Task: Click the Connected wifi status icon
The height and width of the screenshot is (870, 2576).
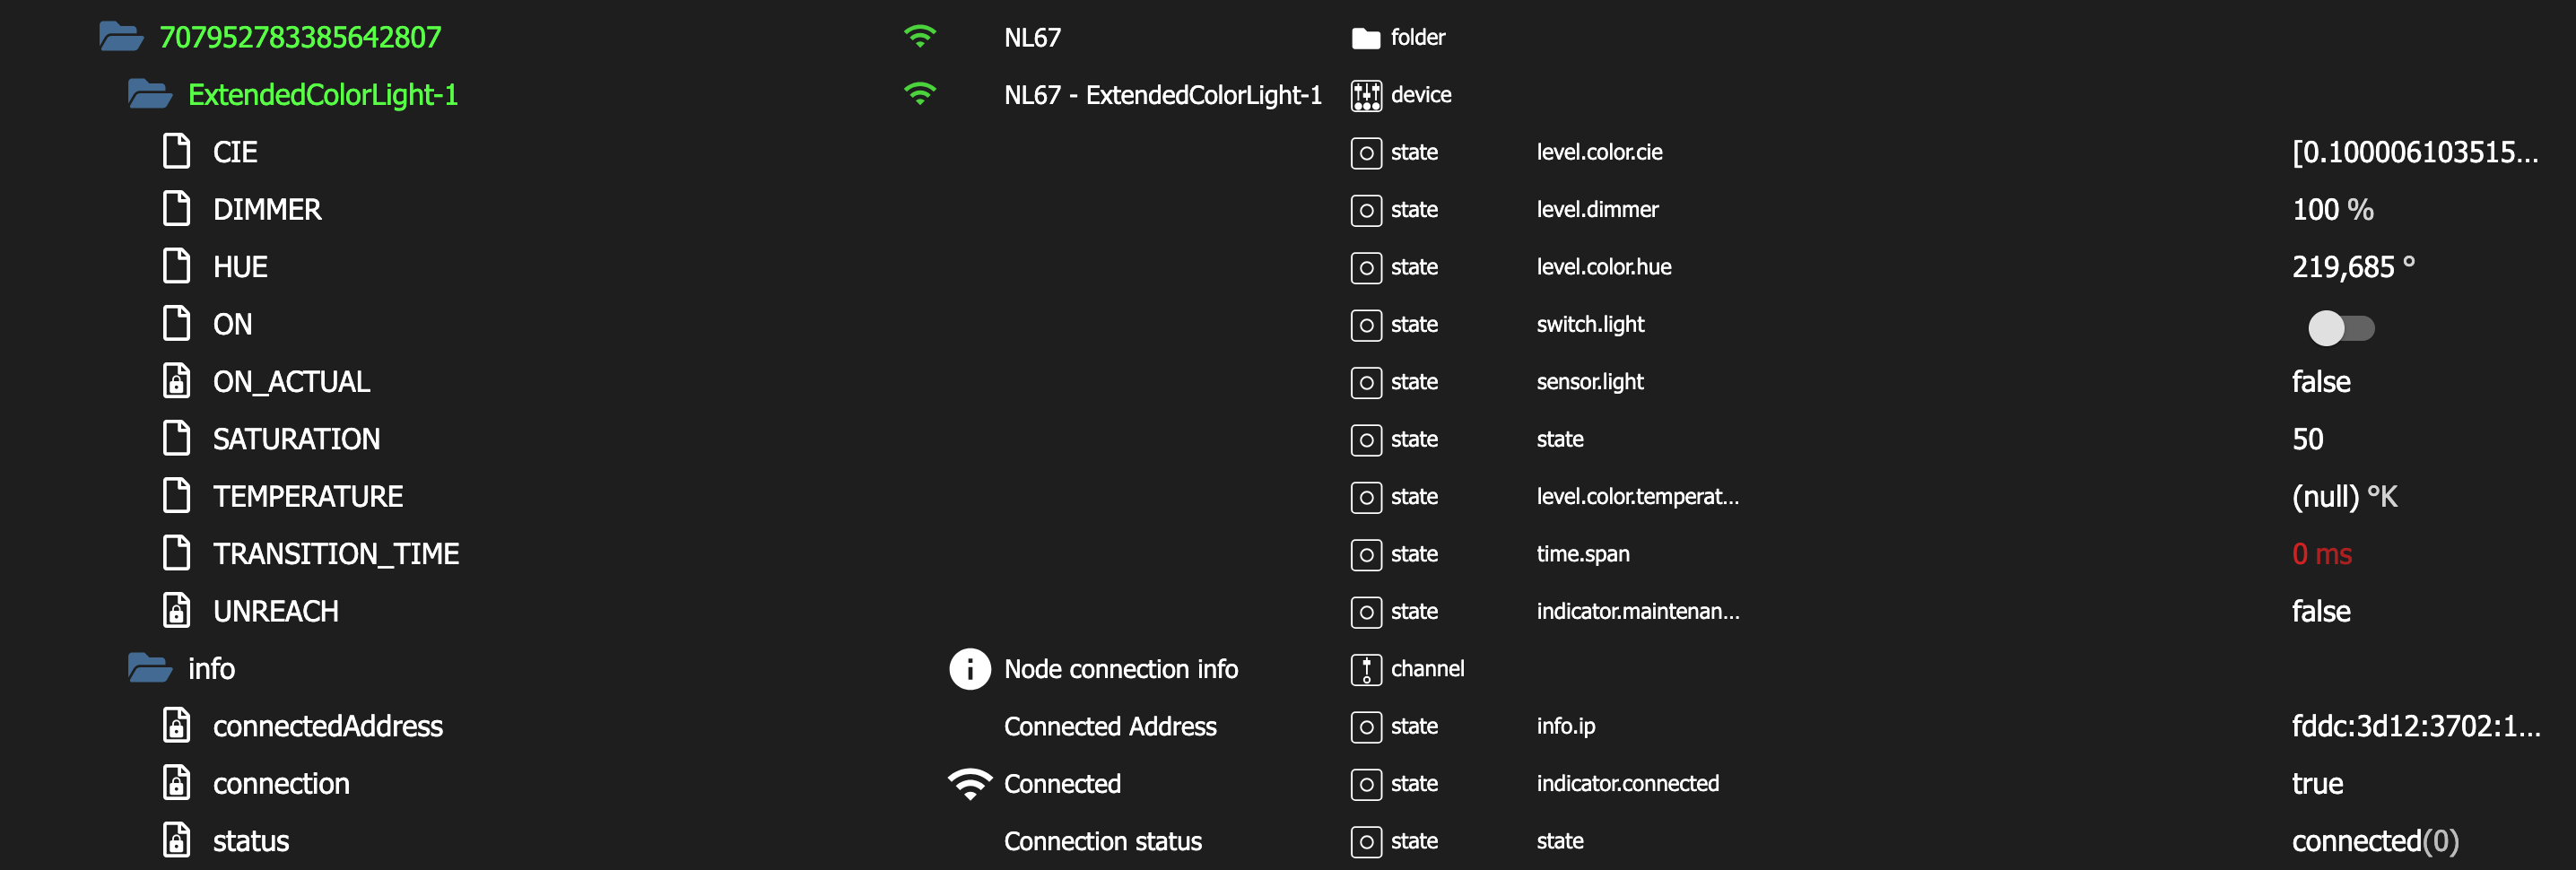Action: [x=969, y=784]
